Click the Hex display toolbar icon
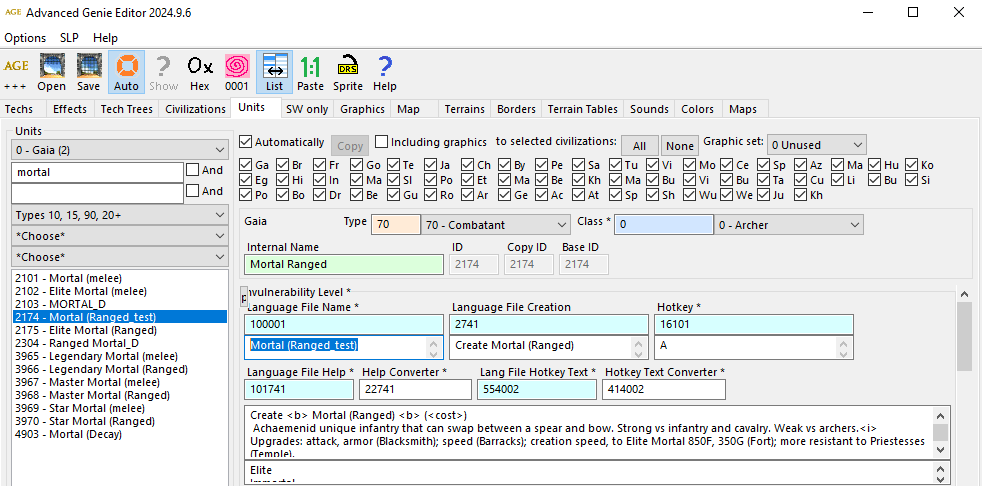 (x=200, y=67)
